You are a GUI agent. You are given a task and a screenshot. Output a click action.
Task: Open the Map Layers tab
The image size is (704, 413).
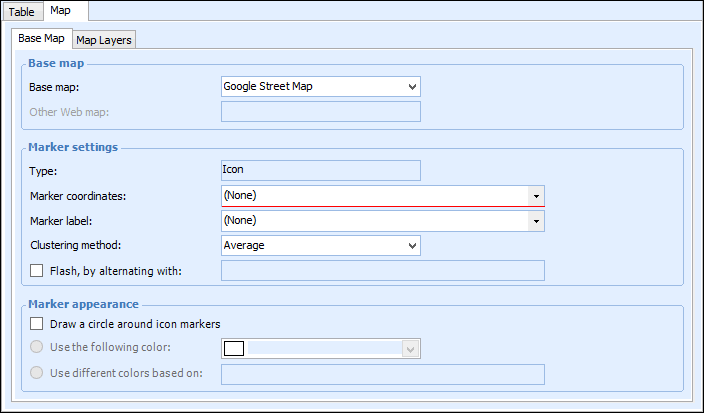coord(105,40)
